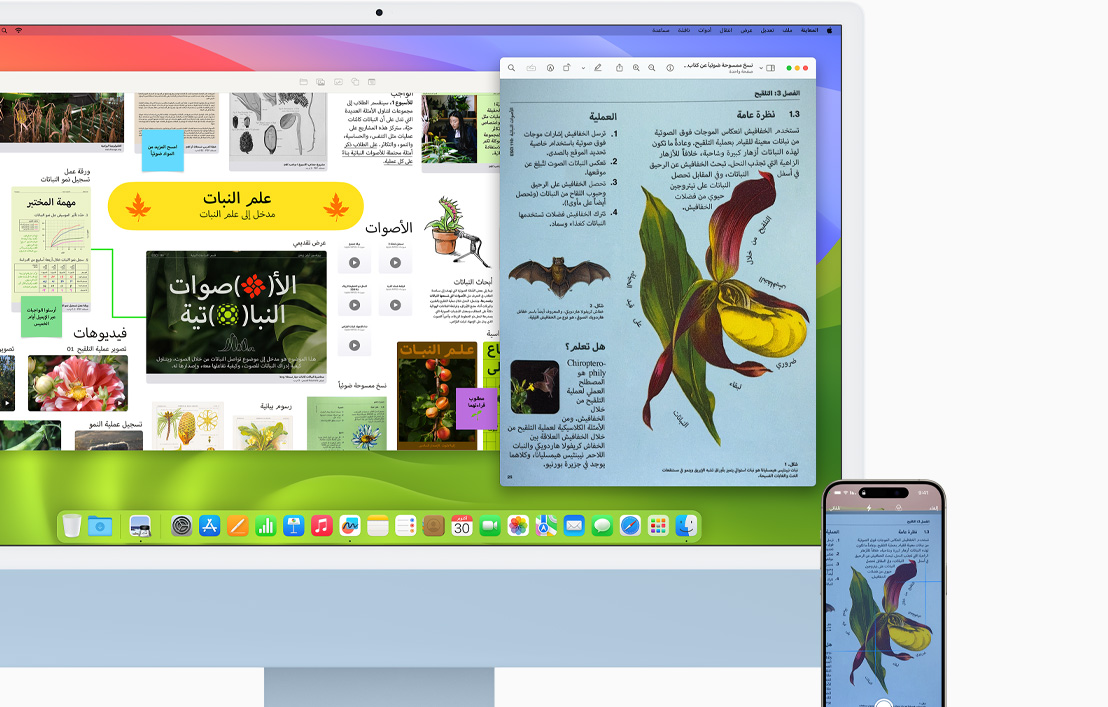
Task: Launch Music from the Dock
Action: point(322,526)
